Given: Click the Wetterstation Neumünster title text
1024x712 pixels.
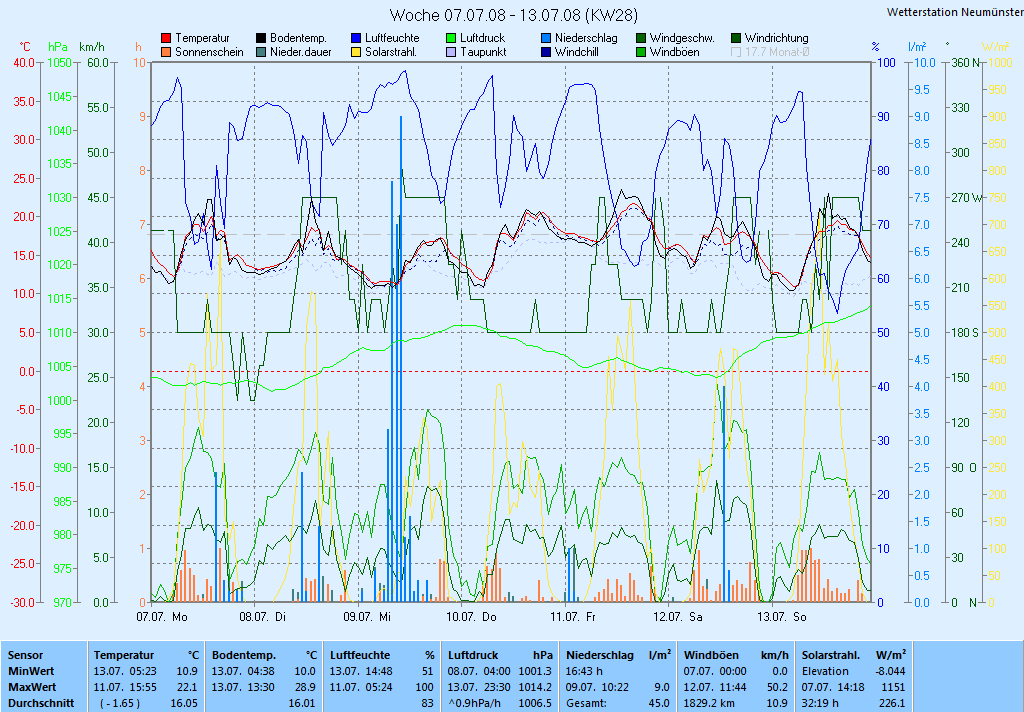Looking at the screenshot, I should (952, 12).
